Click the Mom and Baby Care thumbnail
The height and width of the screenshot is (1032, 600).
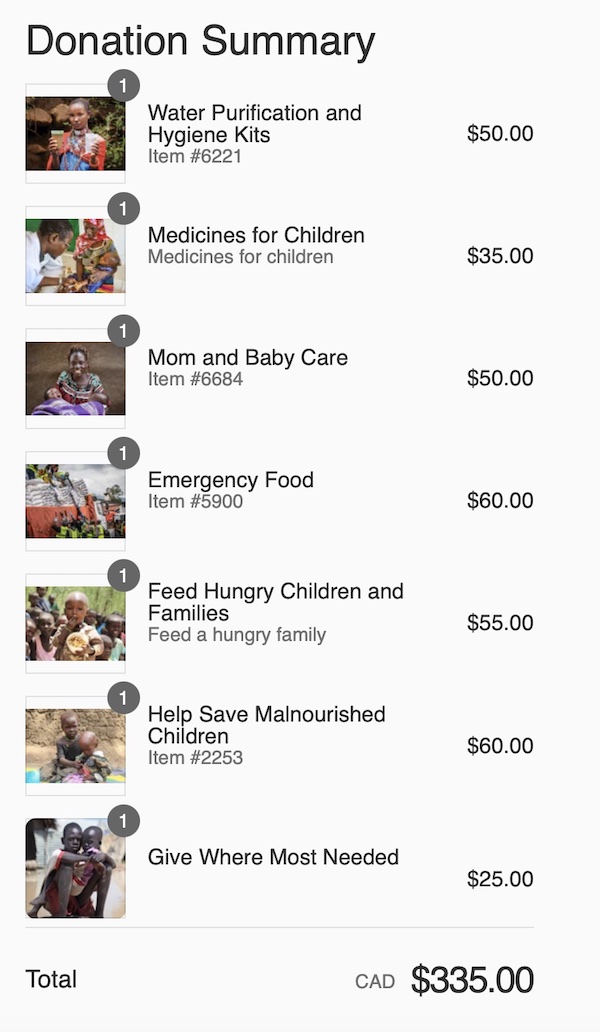click(x=75, y=379)
